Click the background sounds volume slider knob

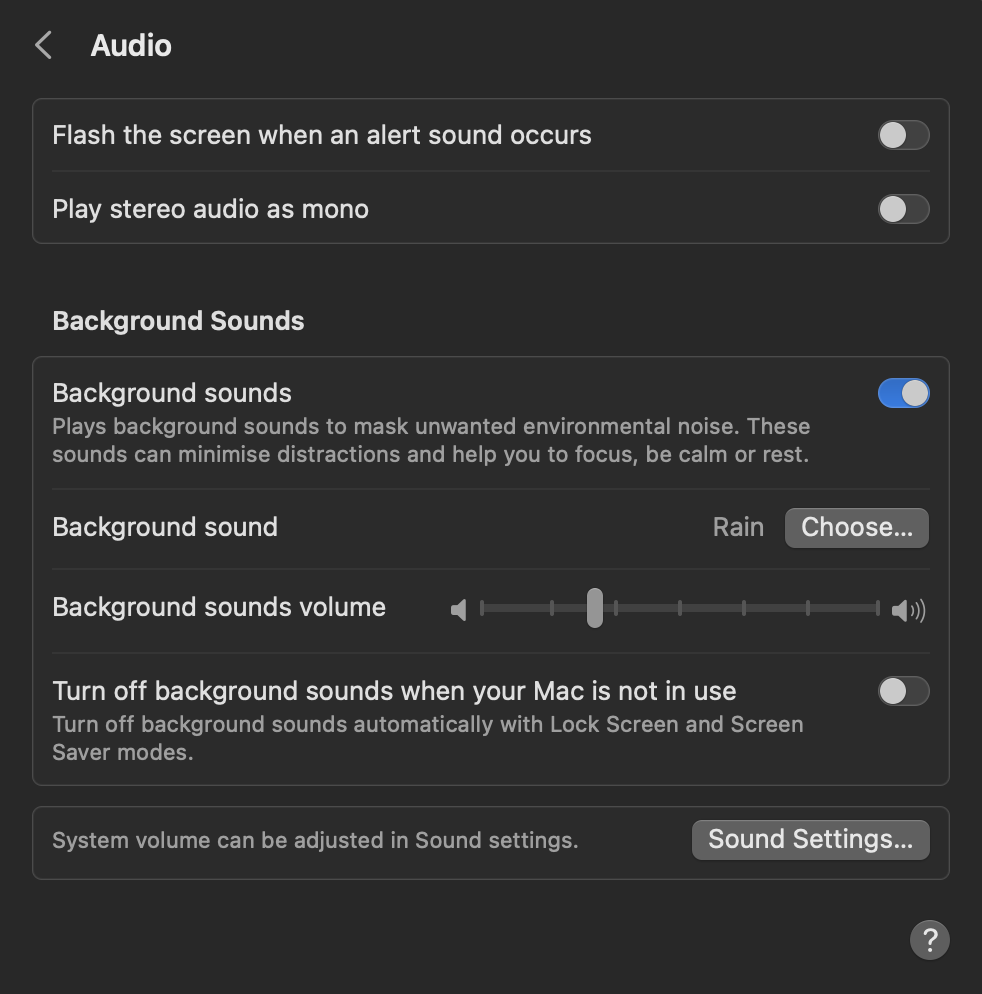coord(595,608)
